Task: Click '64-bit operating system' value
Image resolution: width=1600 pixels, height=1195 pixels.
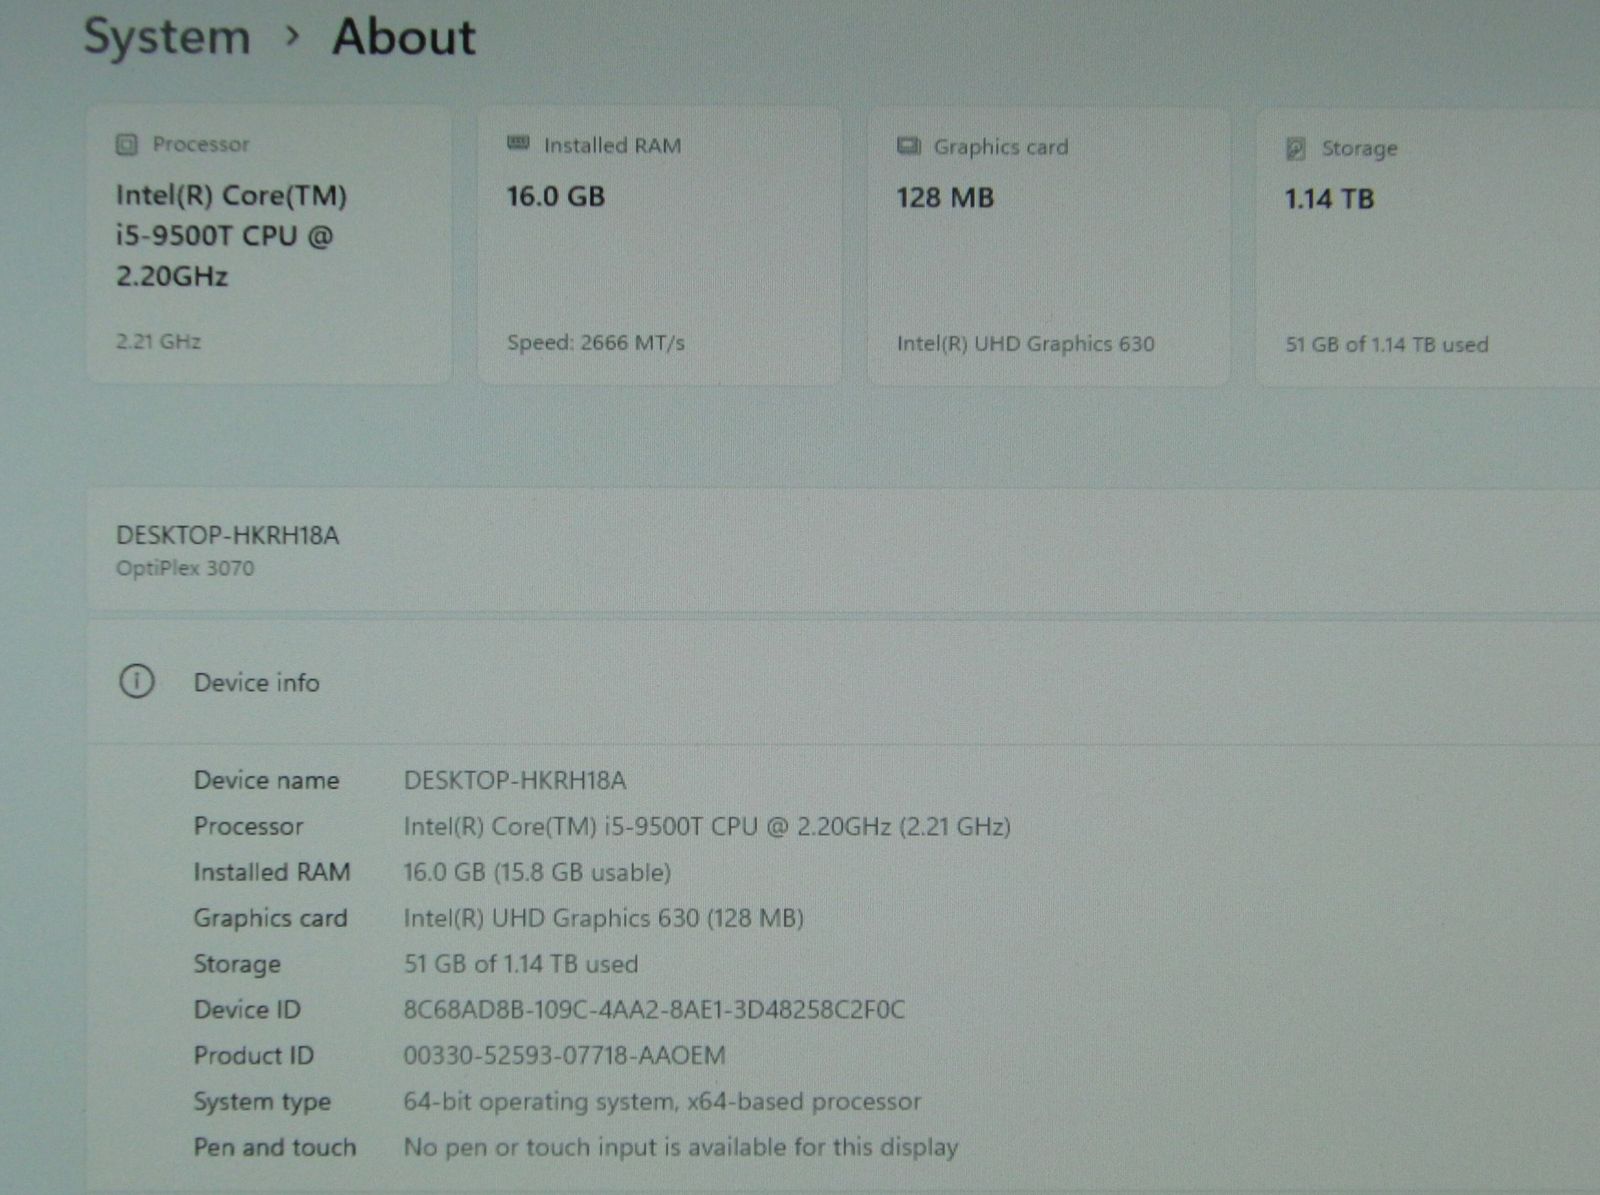Action: 662,1101
